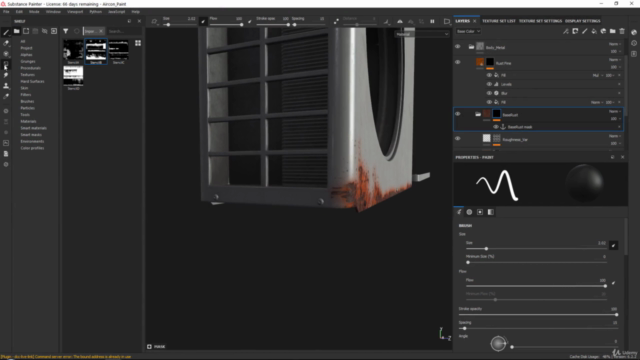Open the Python menu
The image size is (640, 360).
[96, 12]
